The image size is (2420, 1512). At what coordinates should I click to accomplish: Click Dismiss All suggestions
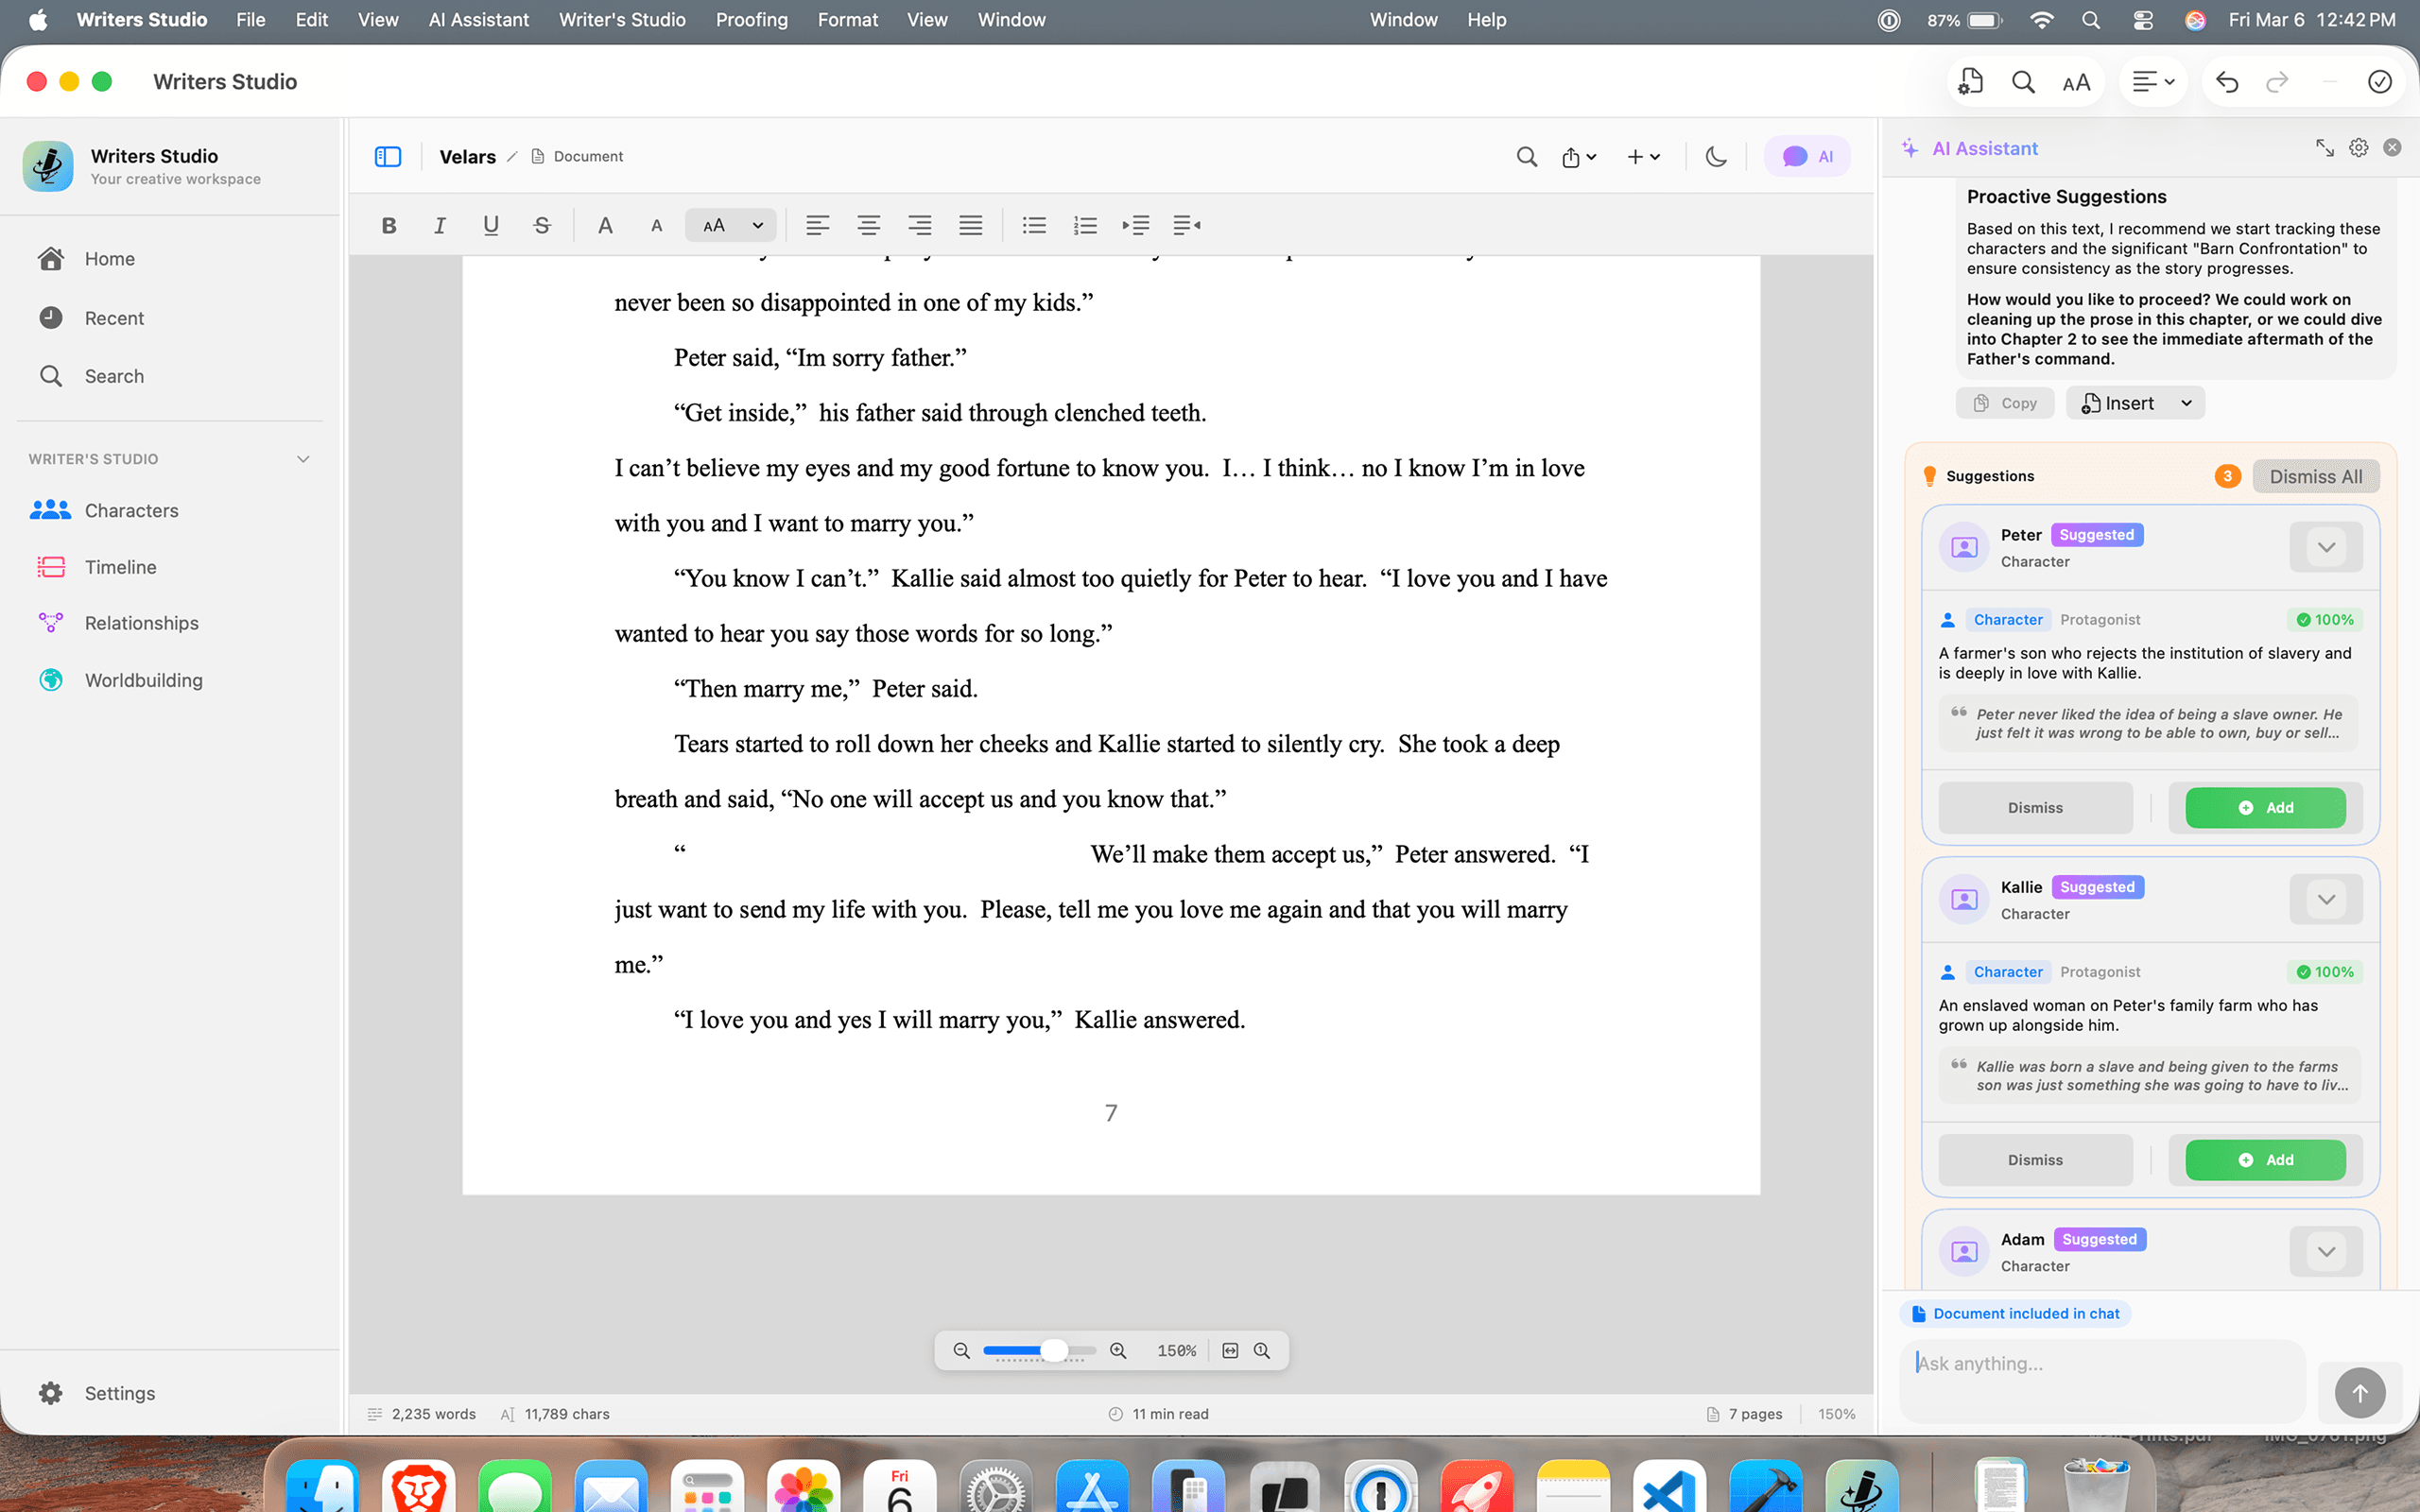(x=2315, y=476)
